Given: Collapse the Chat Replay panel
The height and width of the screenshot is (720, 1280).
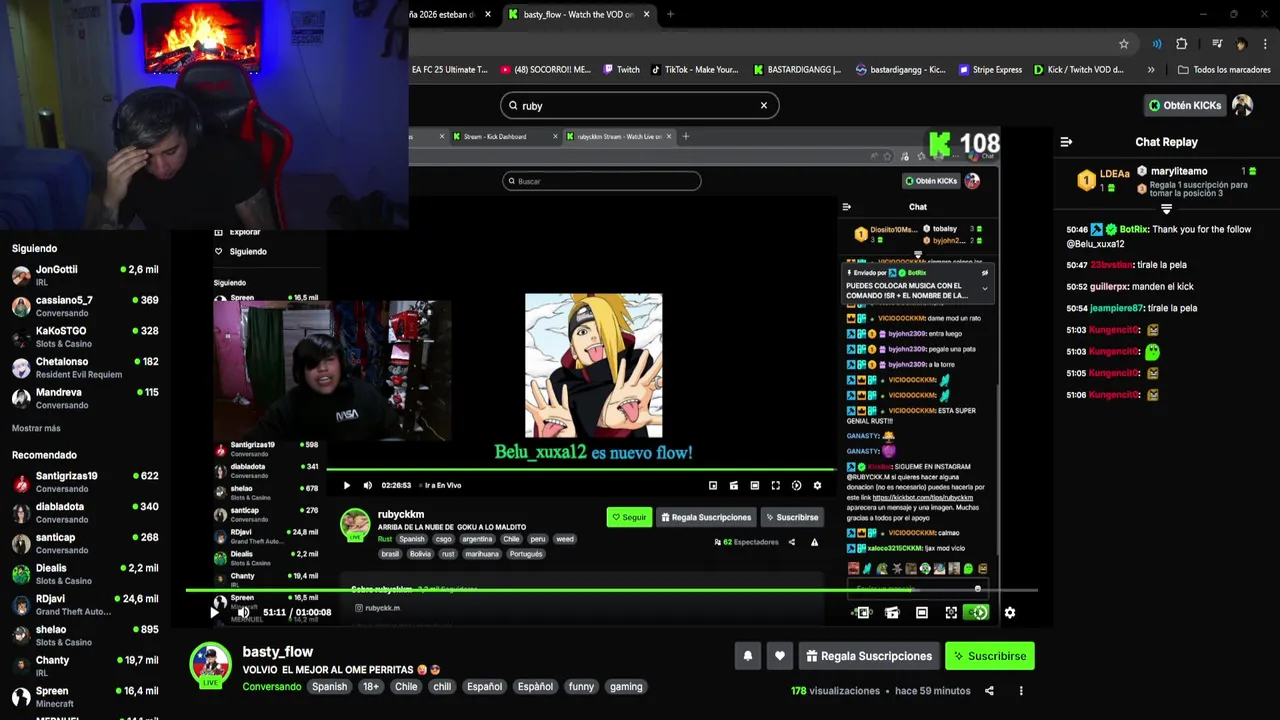Looking at the screenshot, I should tap(1066, 142).
